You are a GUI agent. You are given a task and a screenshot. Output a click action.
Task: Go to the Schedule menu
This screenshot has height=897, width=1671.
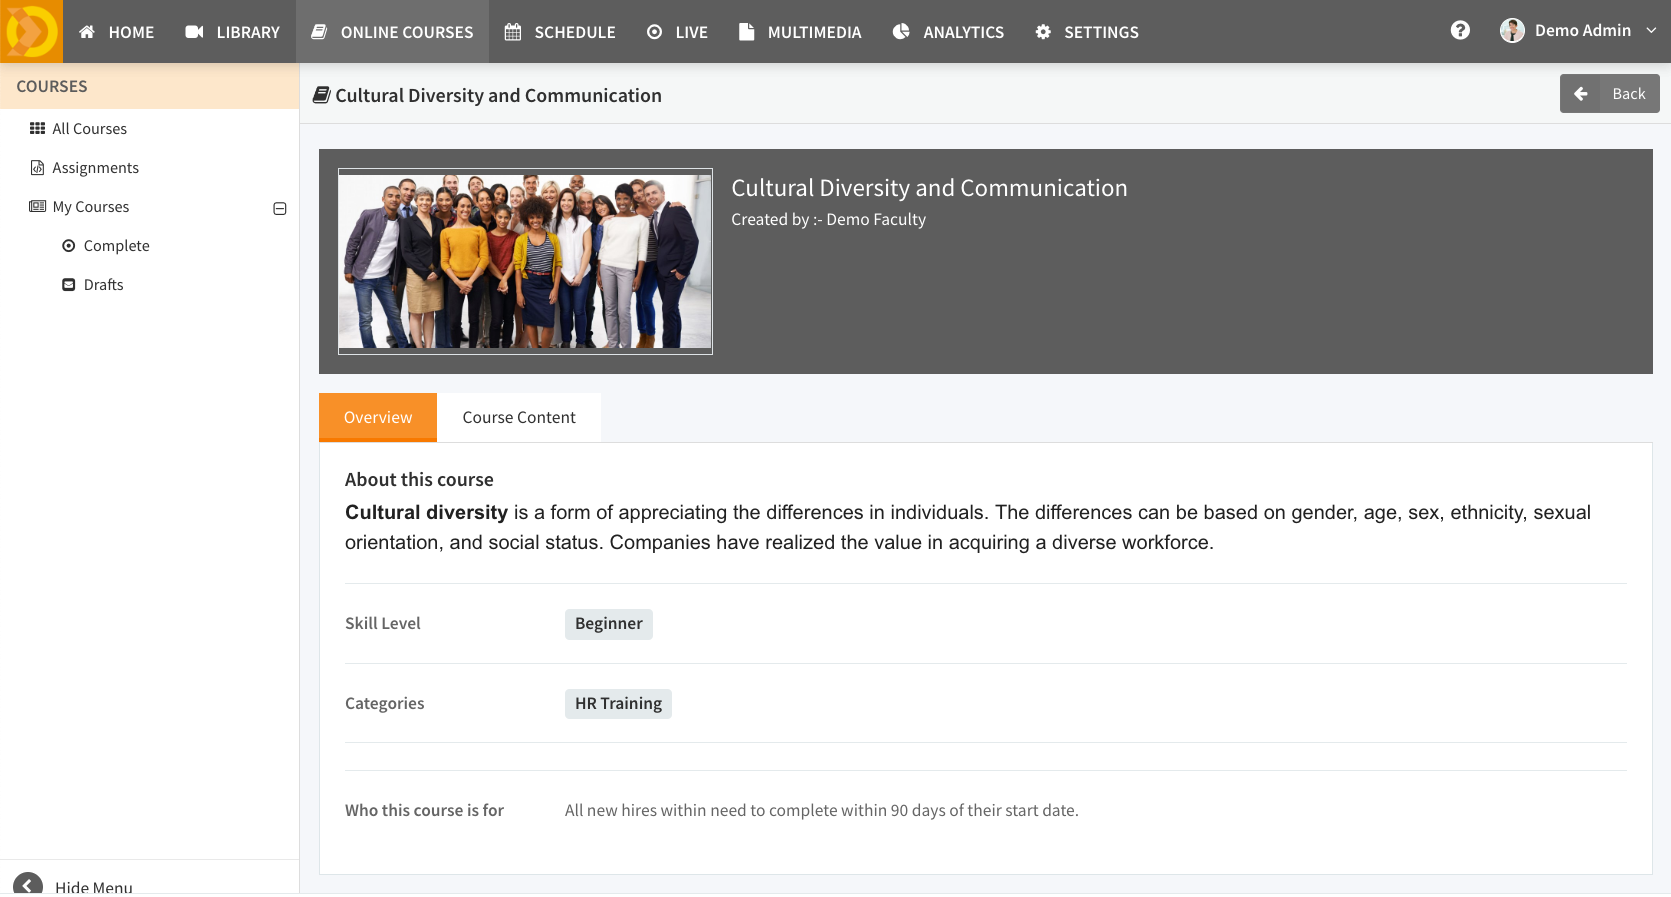point(560,32)
